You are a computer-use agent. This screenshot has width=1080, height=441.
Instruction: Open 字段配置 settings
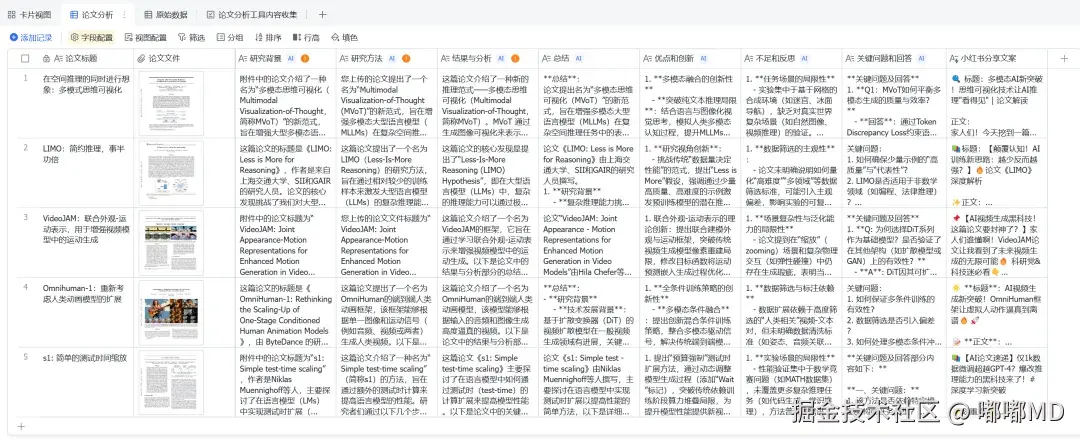[92, 37]
